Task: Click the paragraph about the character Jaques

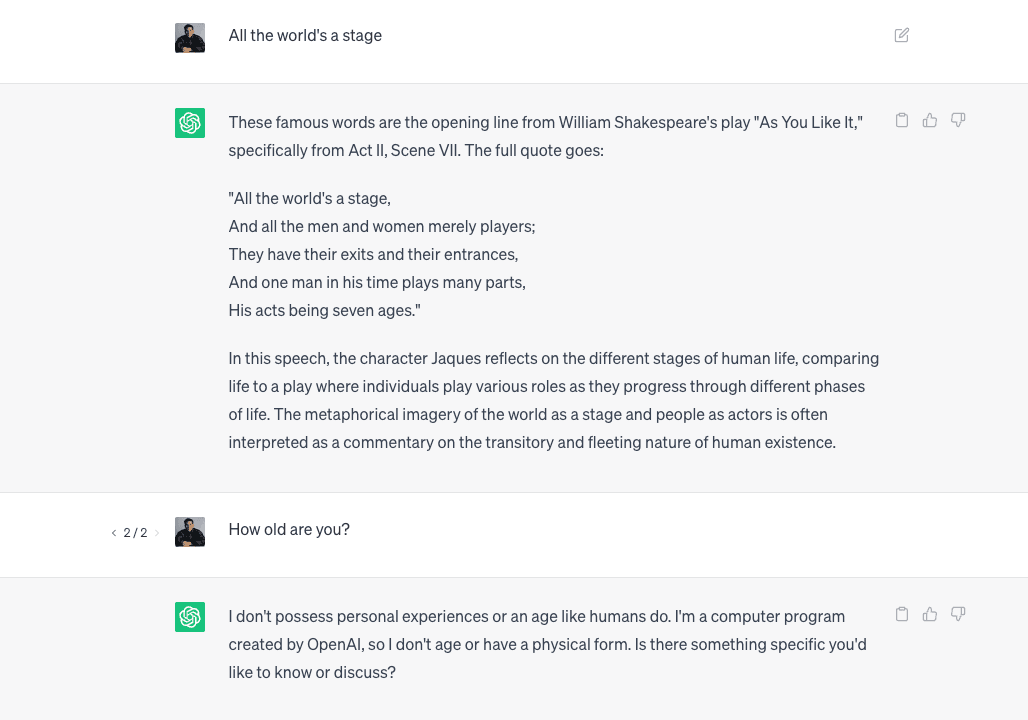Action: tap(553, 400)
